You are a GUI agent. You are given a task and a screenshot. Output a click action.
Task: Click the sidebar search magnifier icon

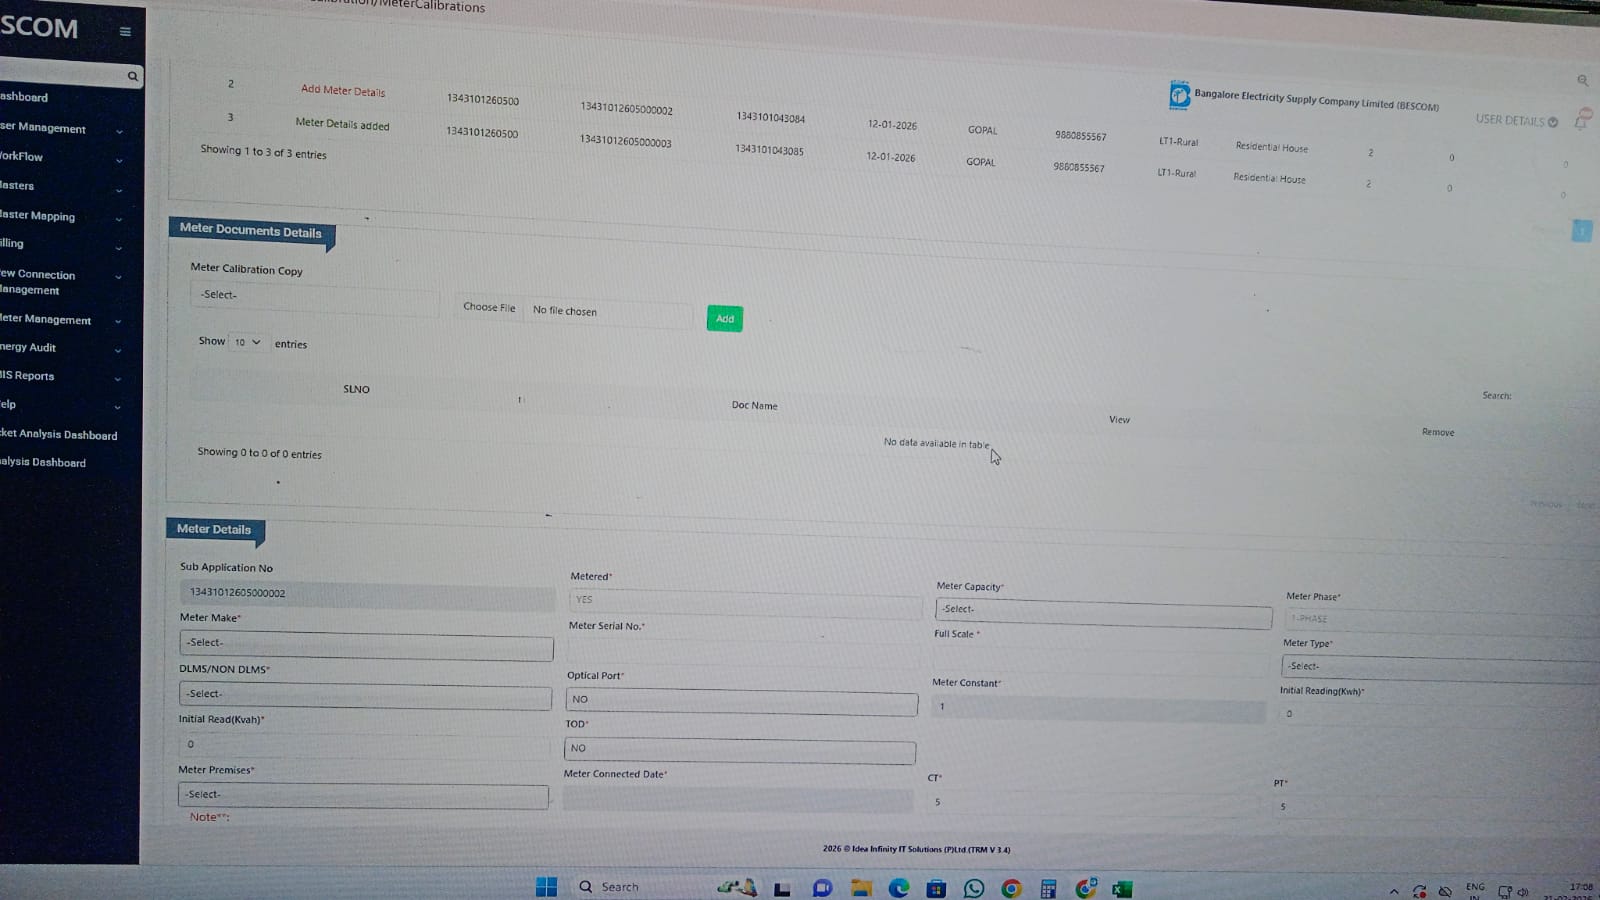(132, 76)
